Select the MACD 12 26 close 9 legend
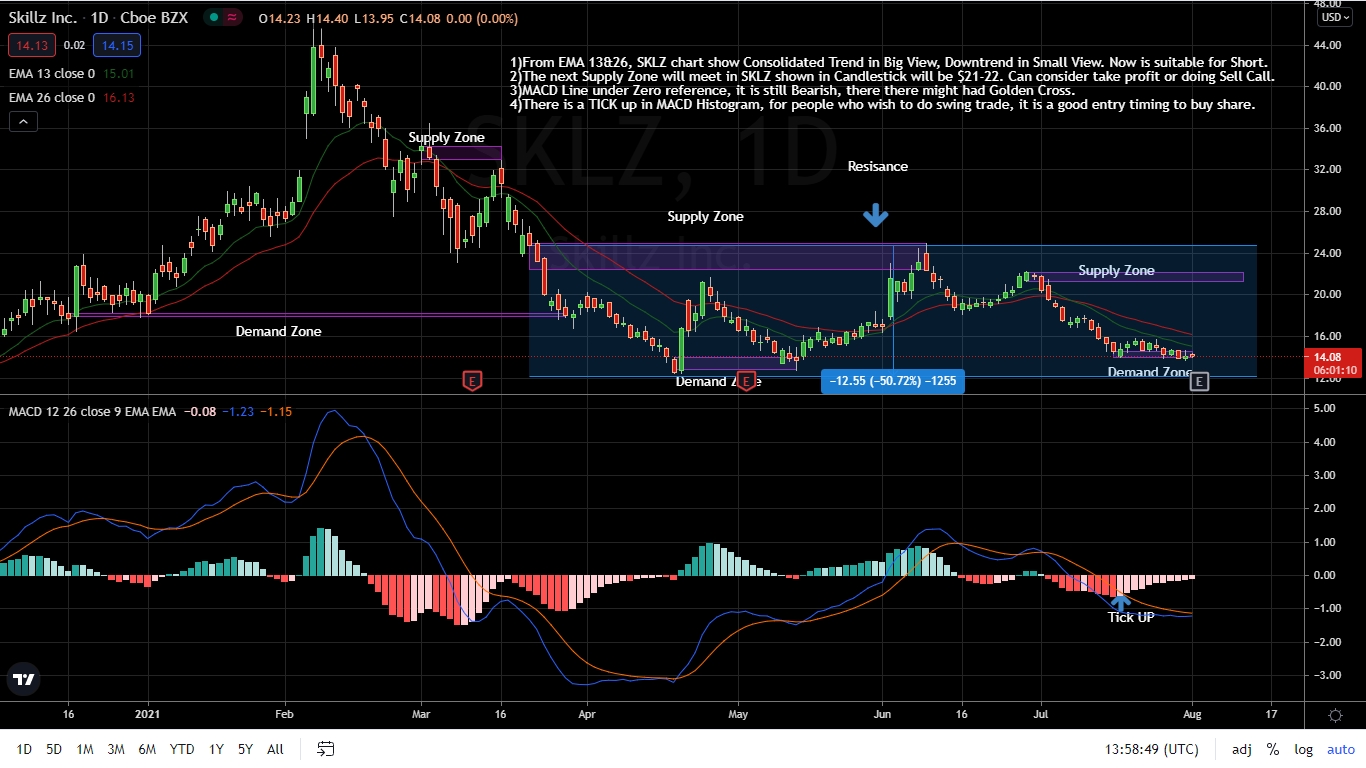This screenshot has height=768, width=1366. pos(92,411)
